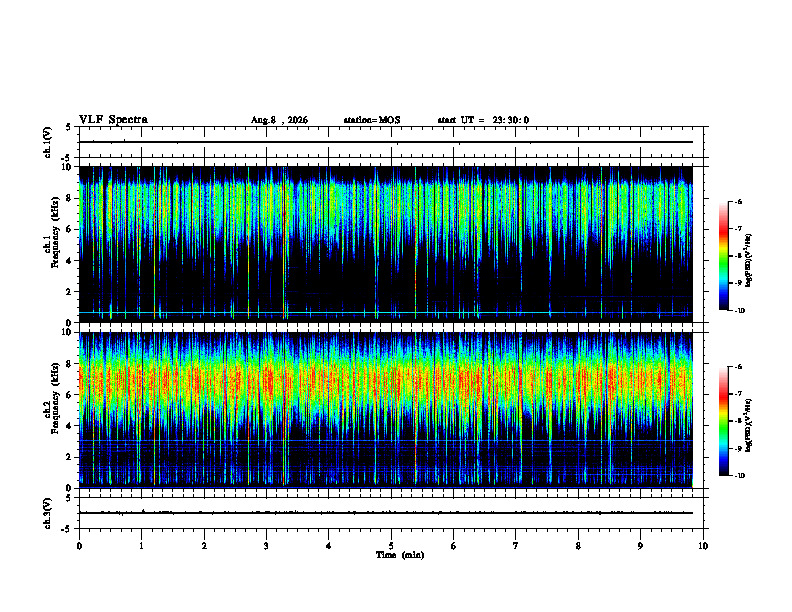792x612 pixels.
Task: Click ch.2 frequency tick label "4"
Action: tap(69, 426)
